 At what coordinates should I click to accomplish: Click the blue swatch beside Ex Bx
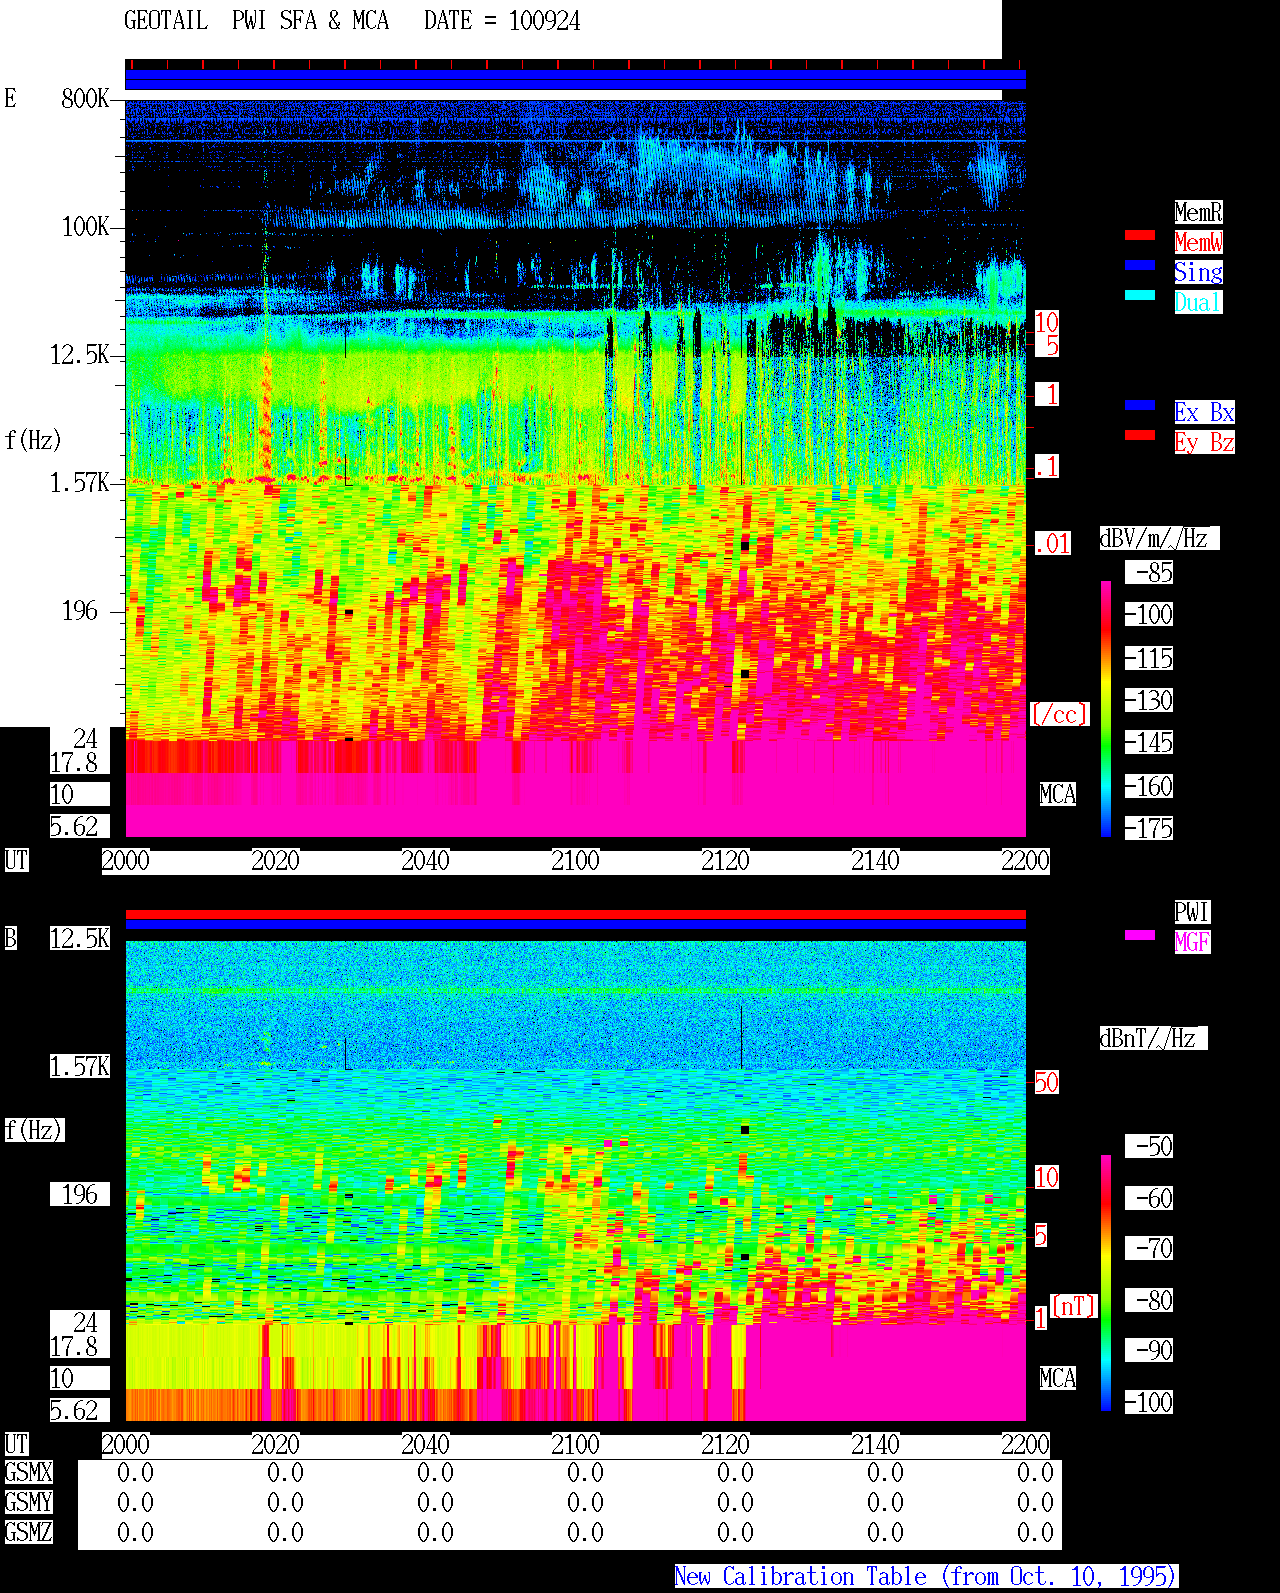tap(1140, 405)
